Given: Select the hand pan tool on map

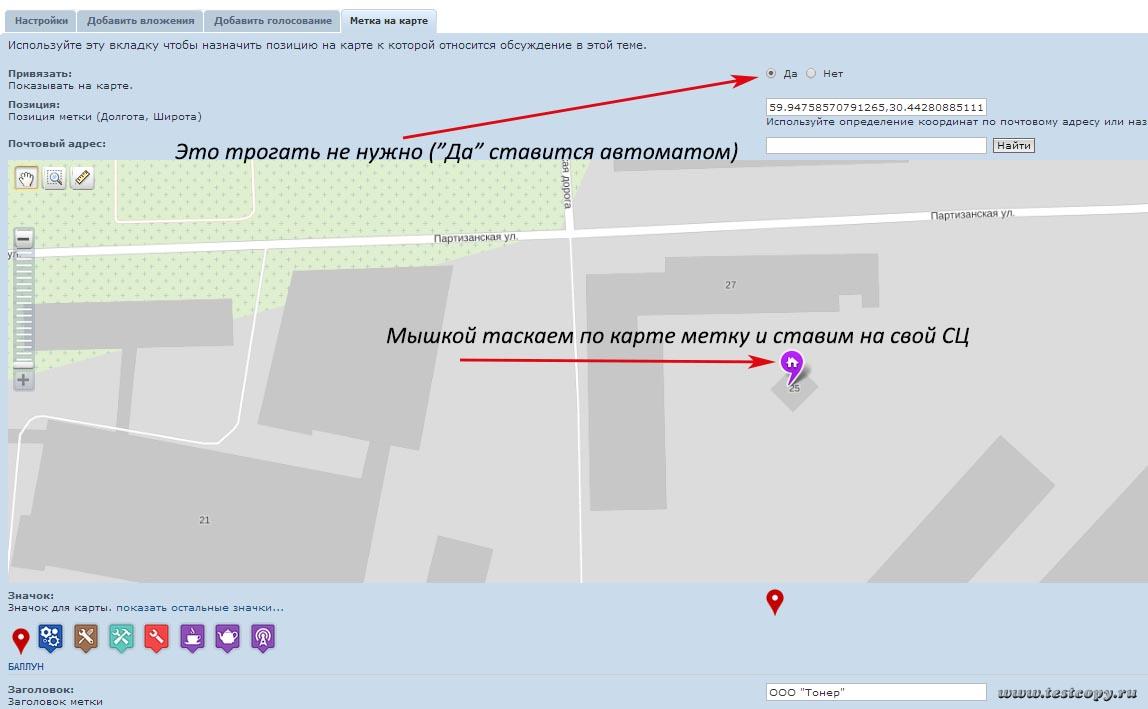Looking at the screenshot, I should (26, 178).
